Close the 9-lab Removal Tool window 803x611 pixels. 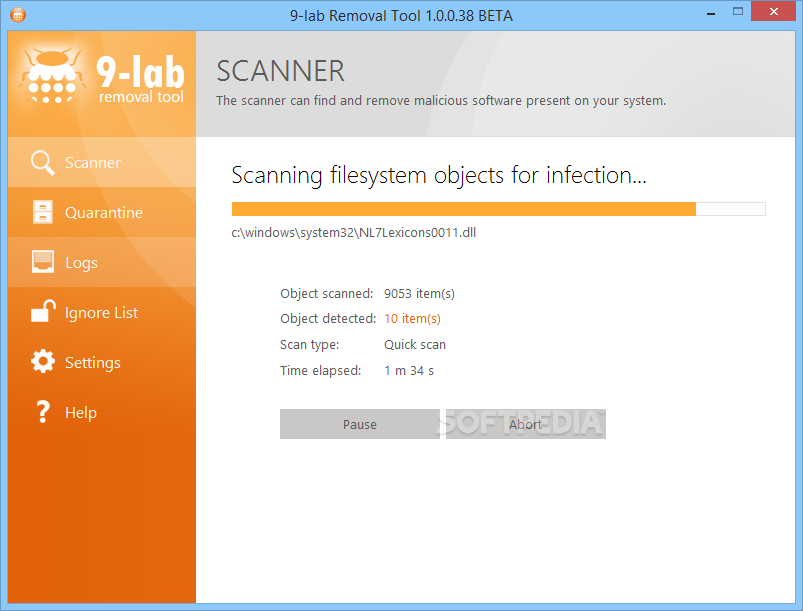pyautogui.click(x=773, y=11)
